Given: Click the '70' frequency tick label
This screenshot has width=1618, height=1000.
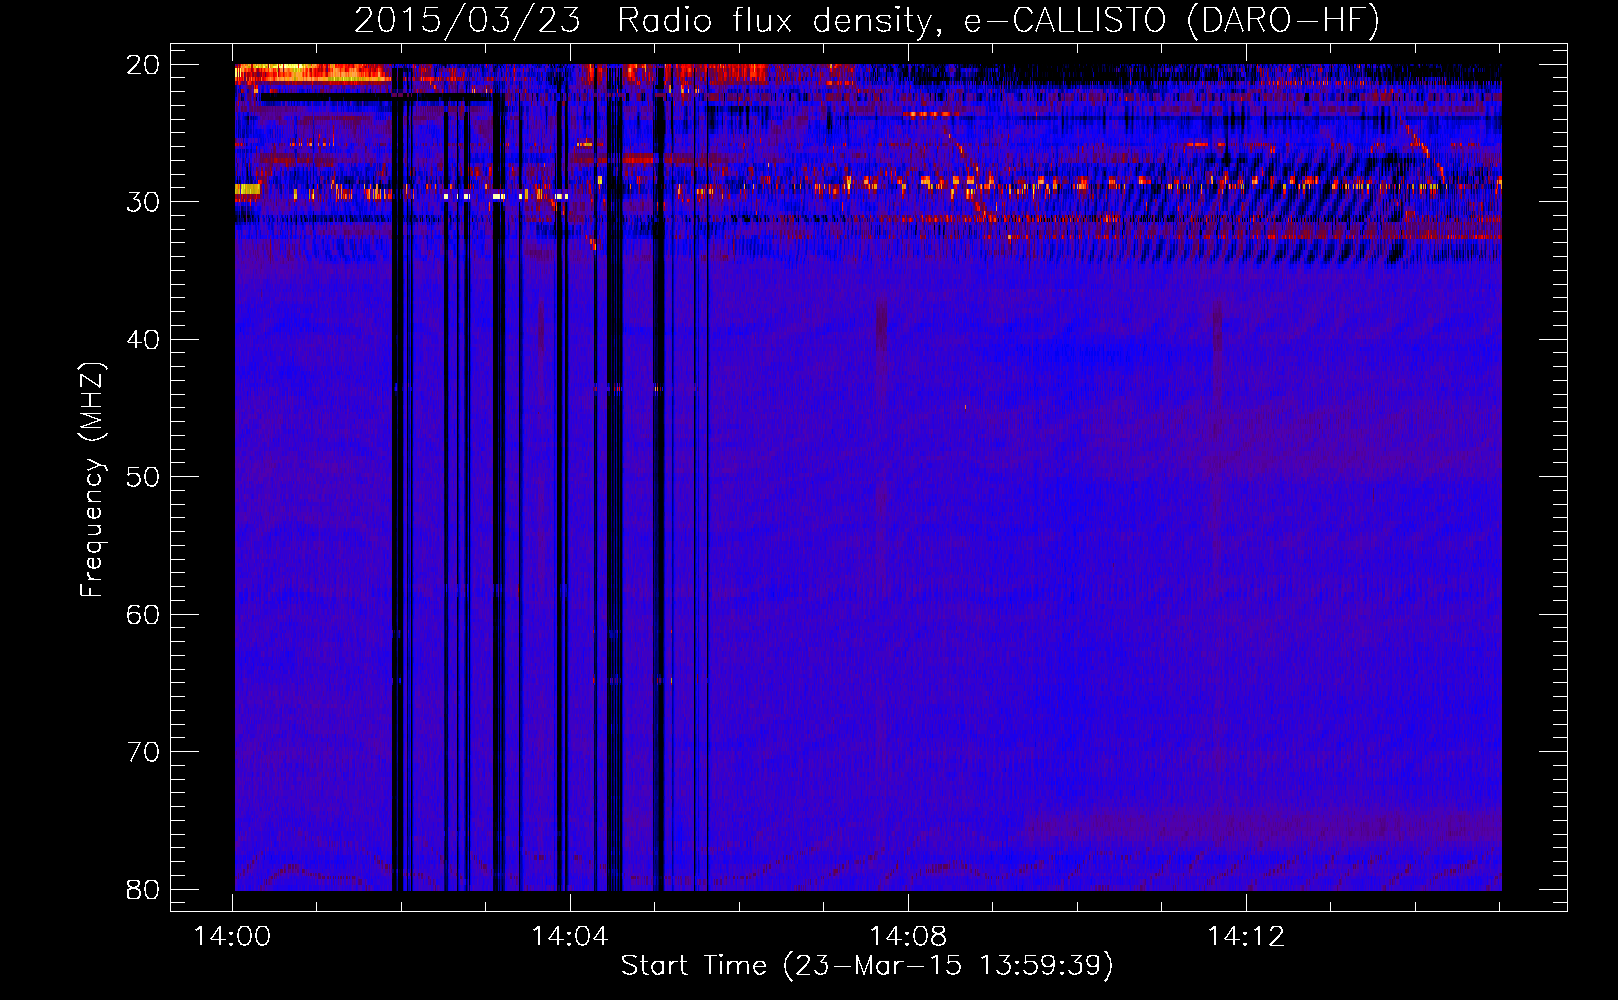Looking at the screenshot, I should coord(143,752).
